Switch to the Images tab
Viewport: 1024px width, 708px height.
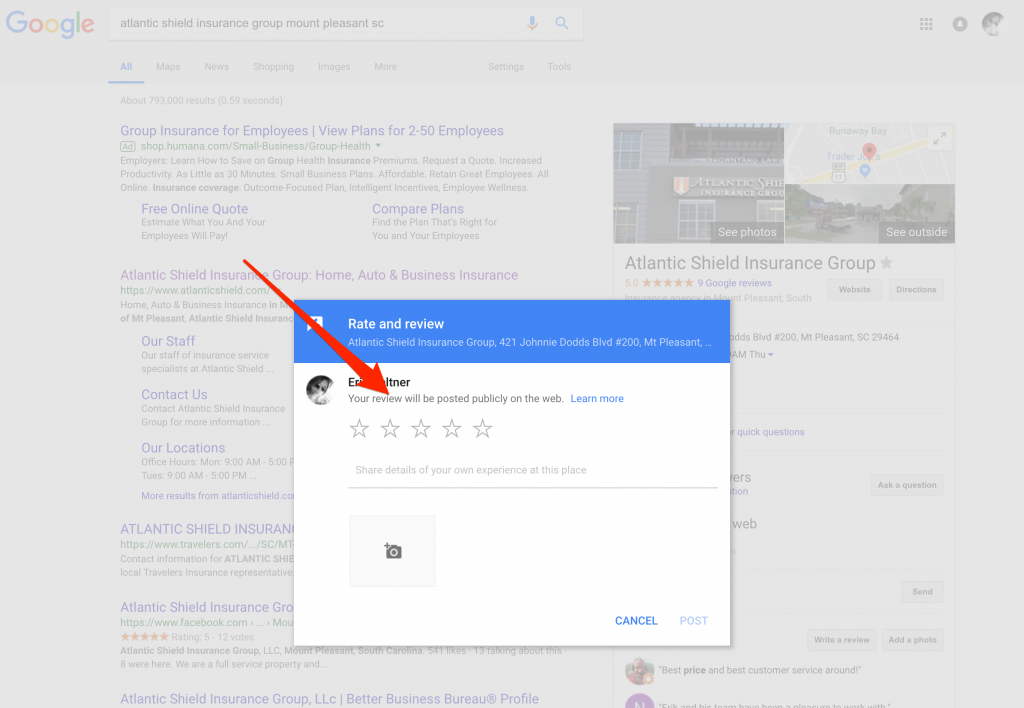334,67
